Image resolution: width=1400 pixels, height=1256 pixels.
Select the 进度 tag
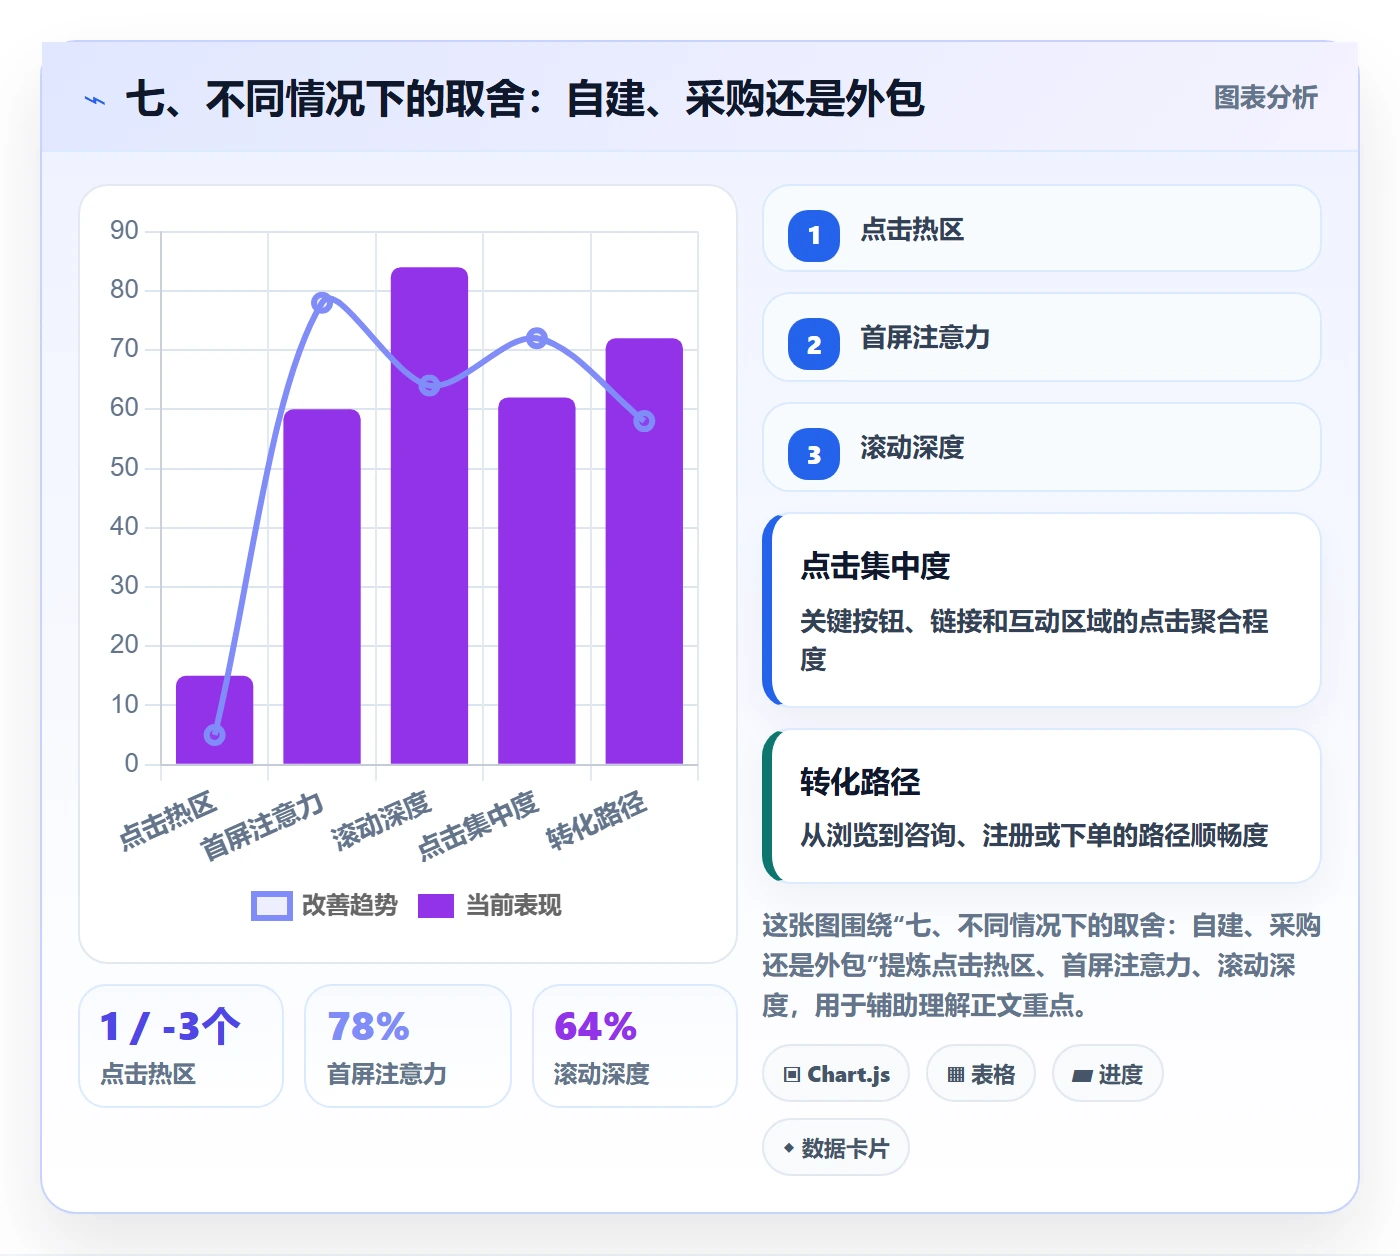pyautogui.click(x=1107, y=1074)
